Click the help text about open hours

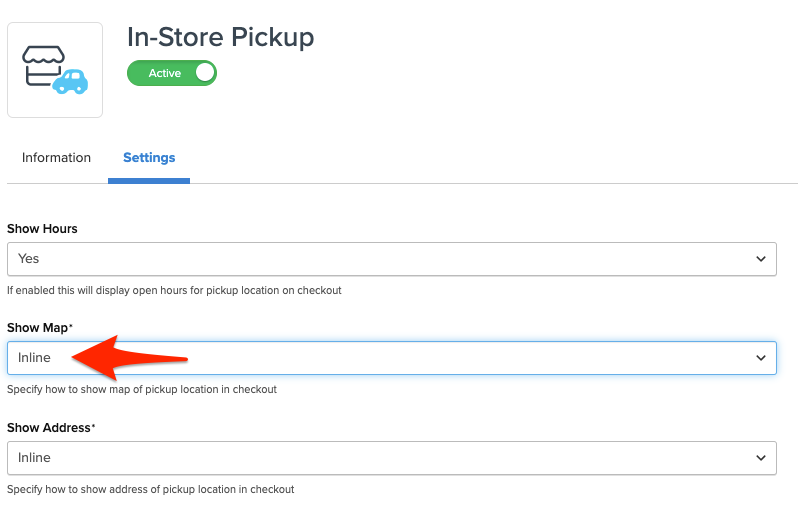(174, 290)
